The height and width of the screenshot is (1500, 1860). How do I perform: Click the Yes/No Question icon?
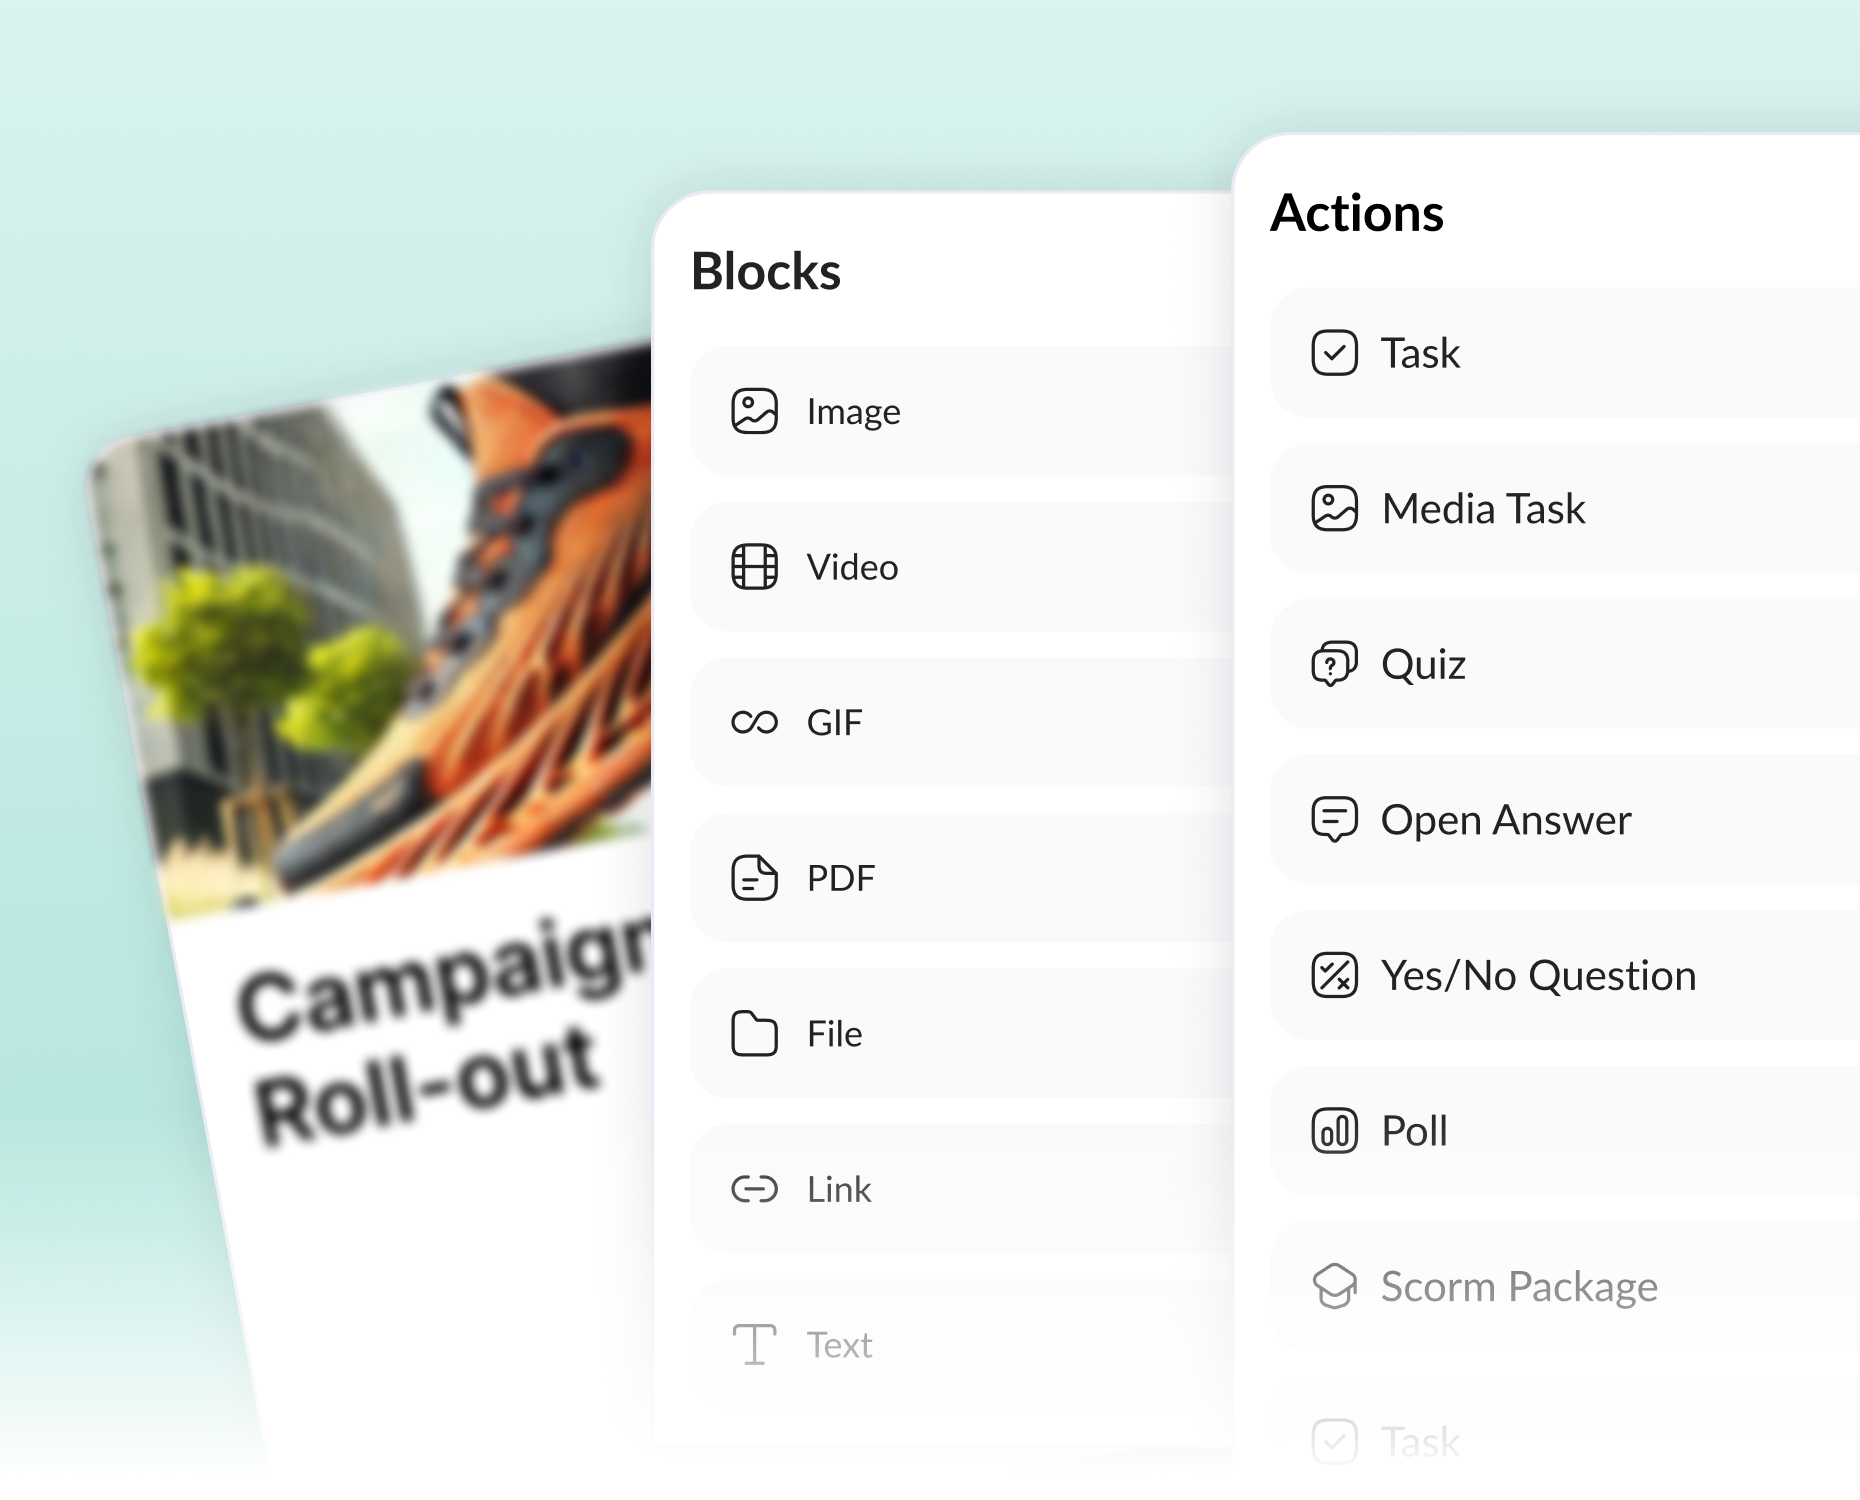click(1334, 975)
